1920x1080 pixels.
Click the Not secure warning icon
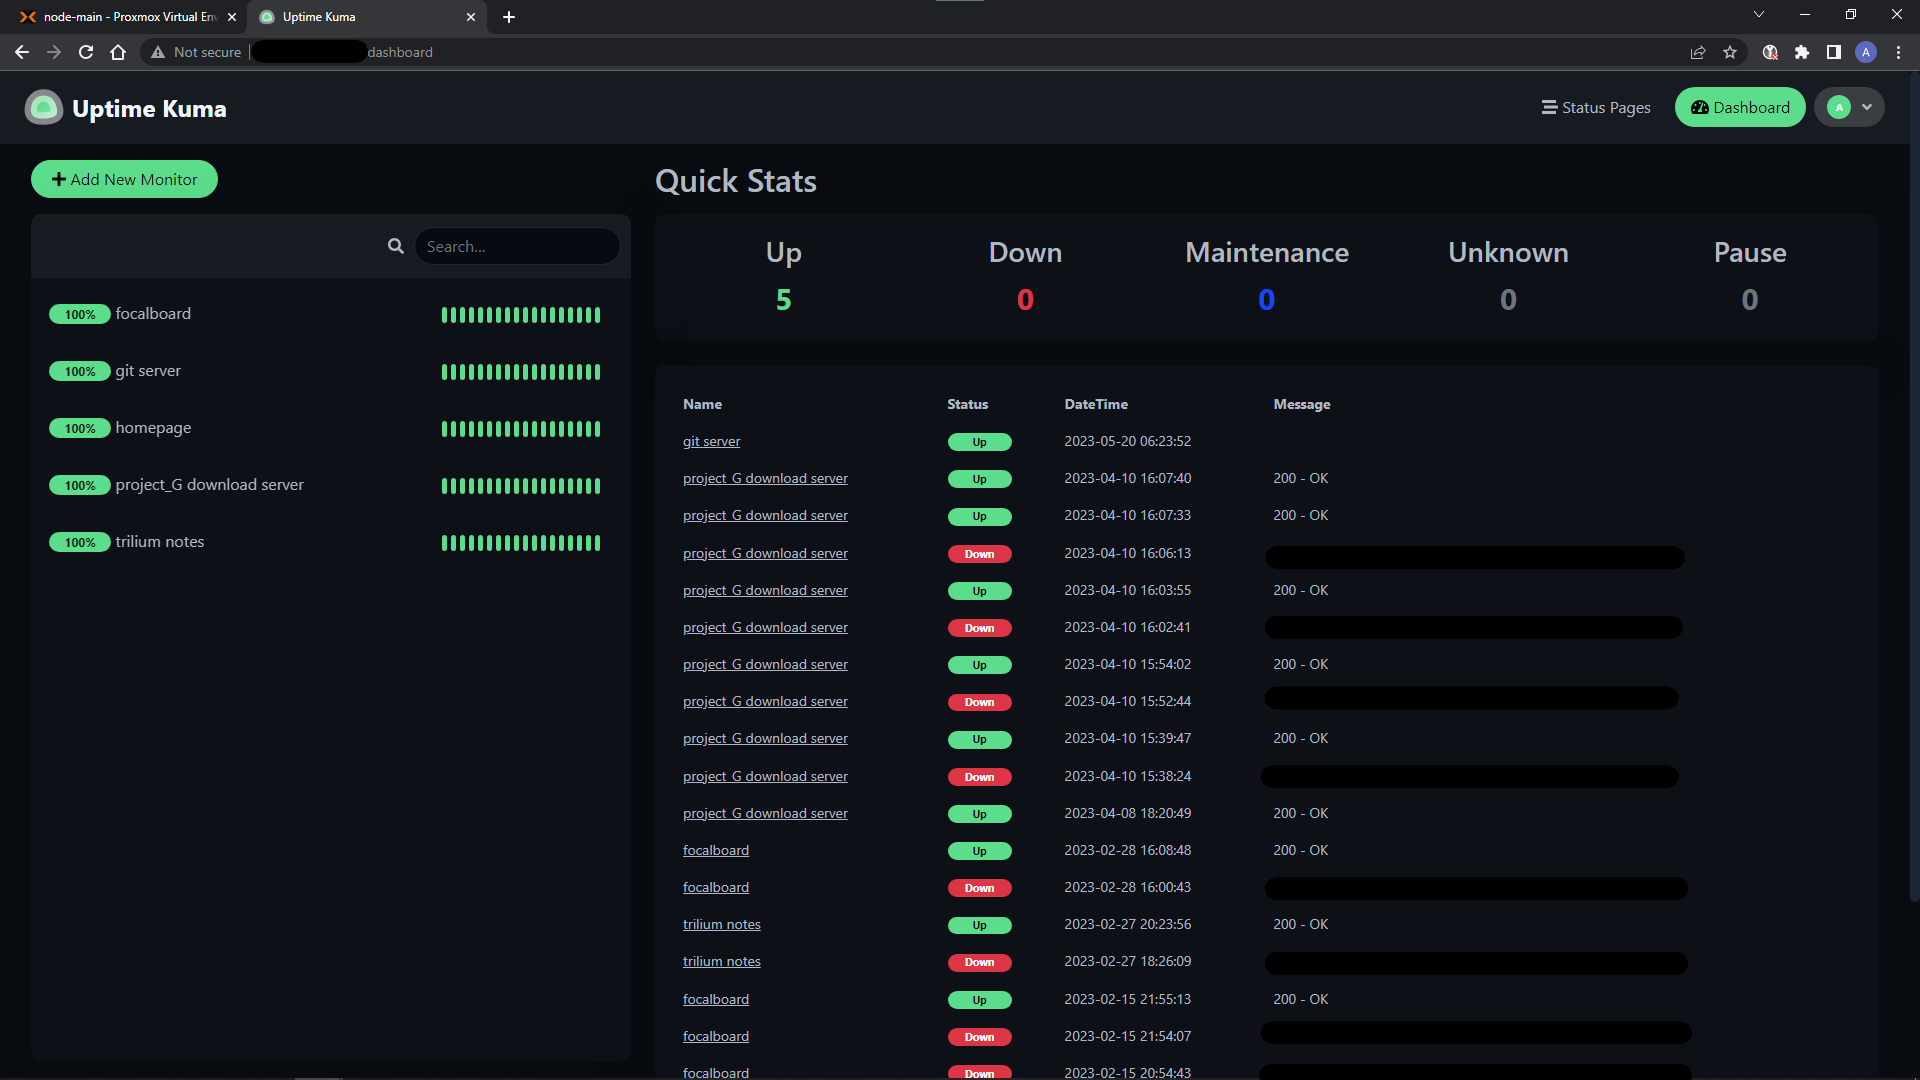158,52
